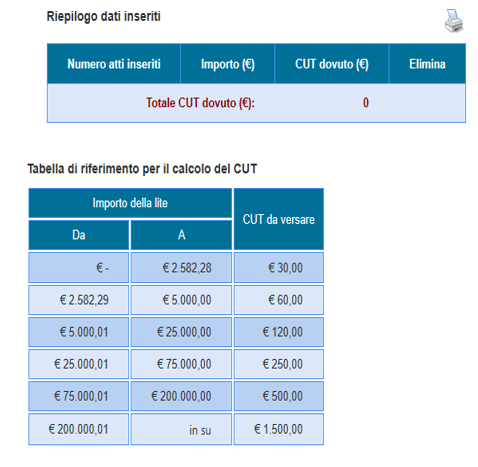Click the 'Numero atti inseriti' column header
The width and height of the screenshot is (478, 467).
[x=114, y=64]
